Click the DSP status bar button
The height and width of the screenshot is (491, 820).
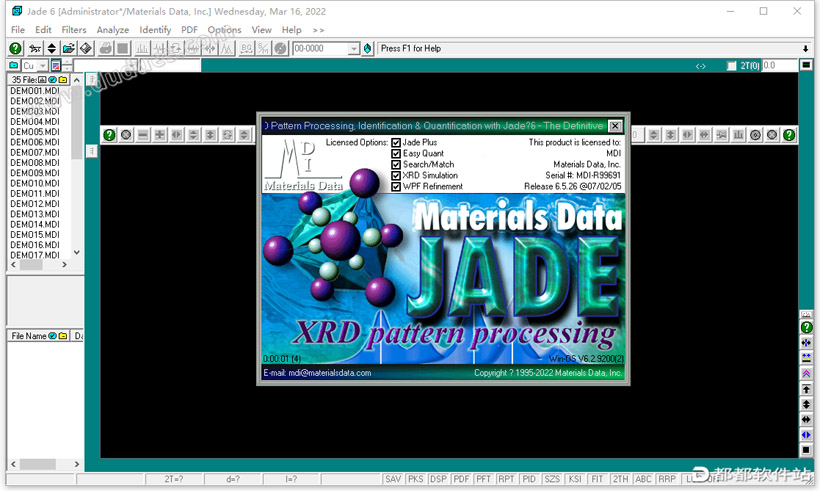click(x=438, y=479)
